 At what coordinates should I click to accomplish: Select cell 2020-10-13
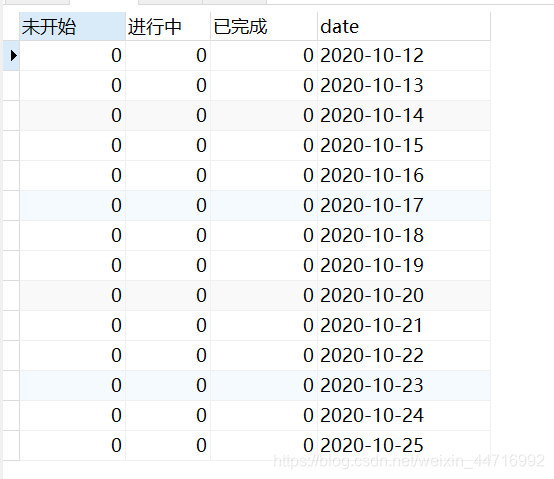[x=404, y=85]
